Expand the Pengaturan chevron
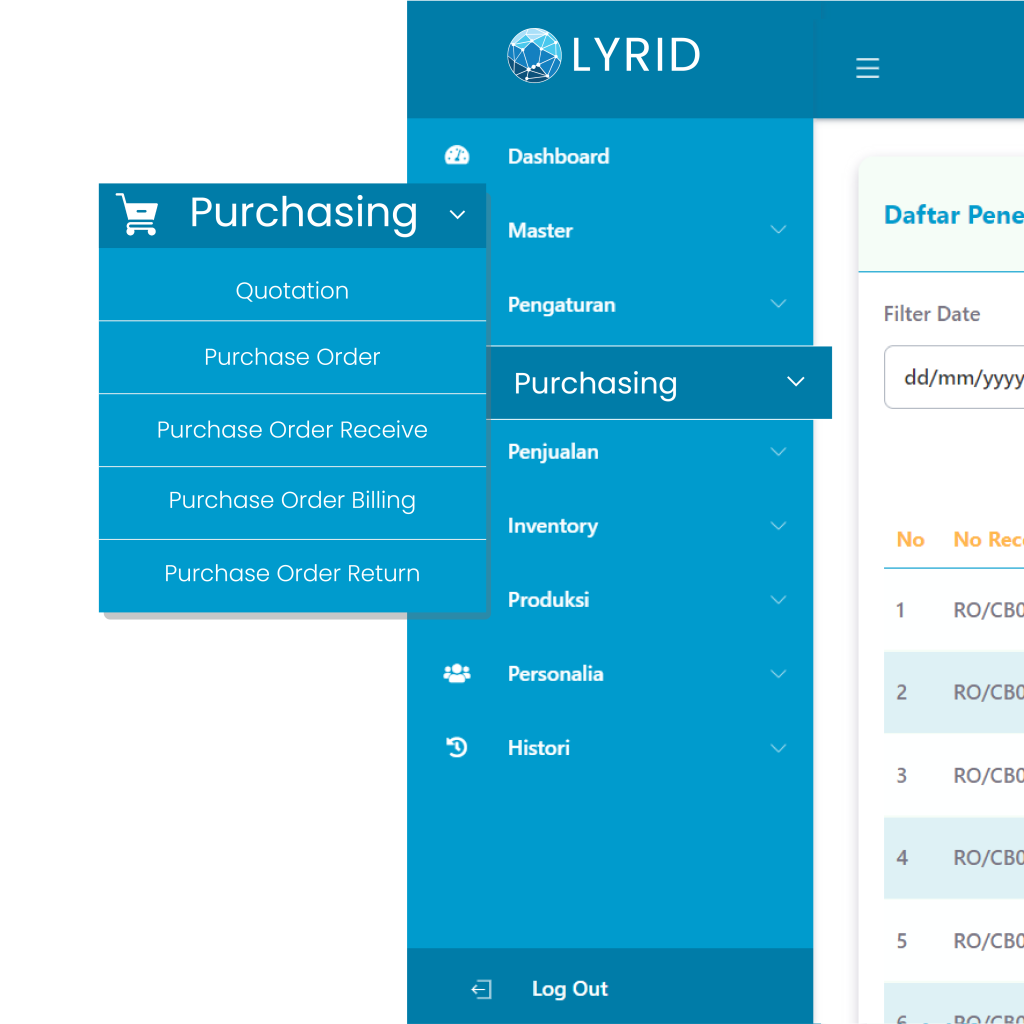Screen dimensions: 1024x1024 click(x=778, y=304)
